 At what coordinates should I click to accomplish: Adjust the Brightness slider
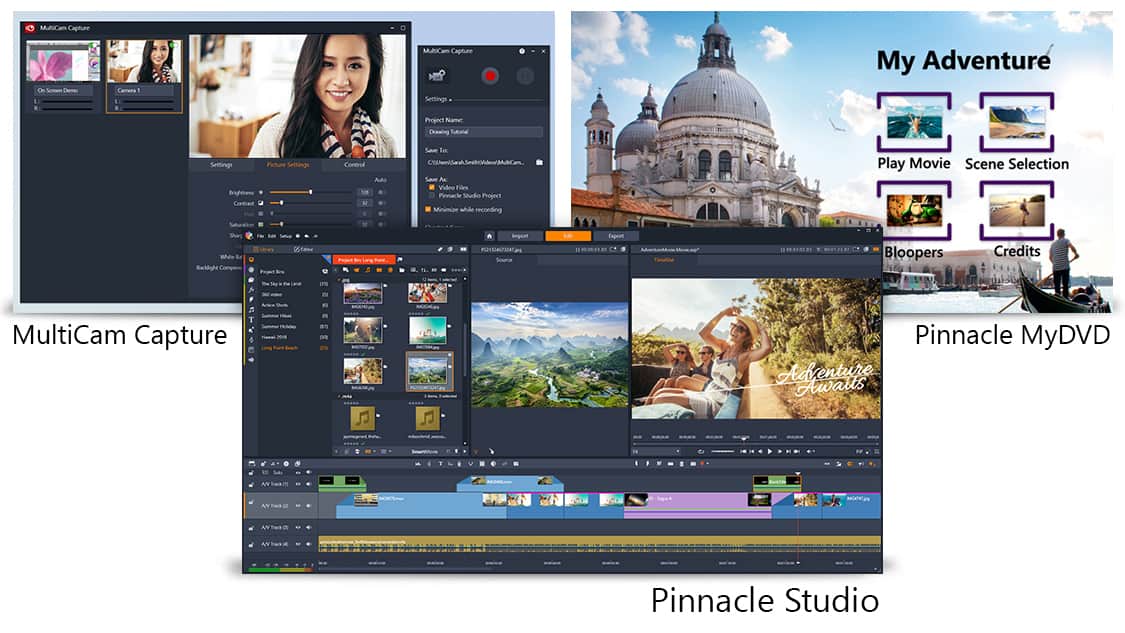[311, 192]
